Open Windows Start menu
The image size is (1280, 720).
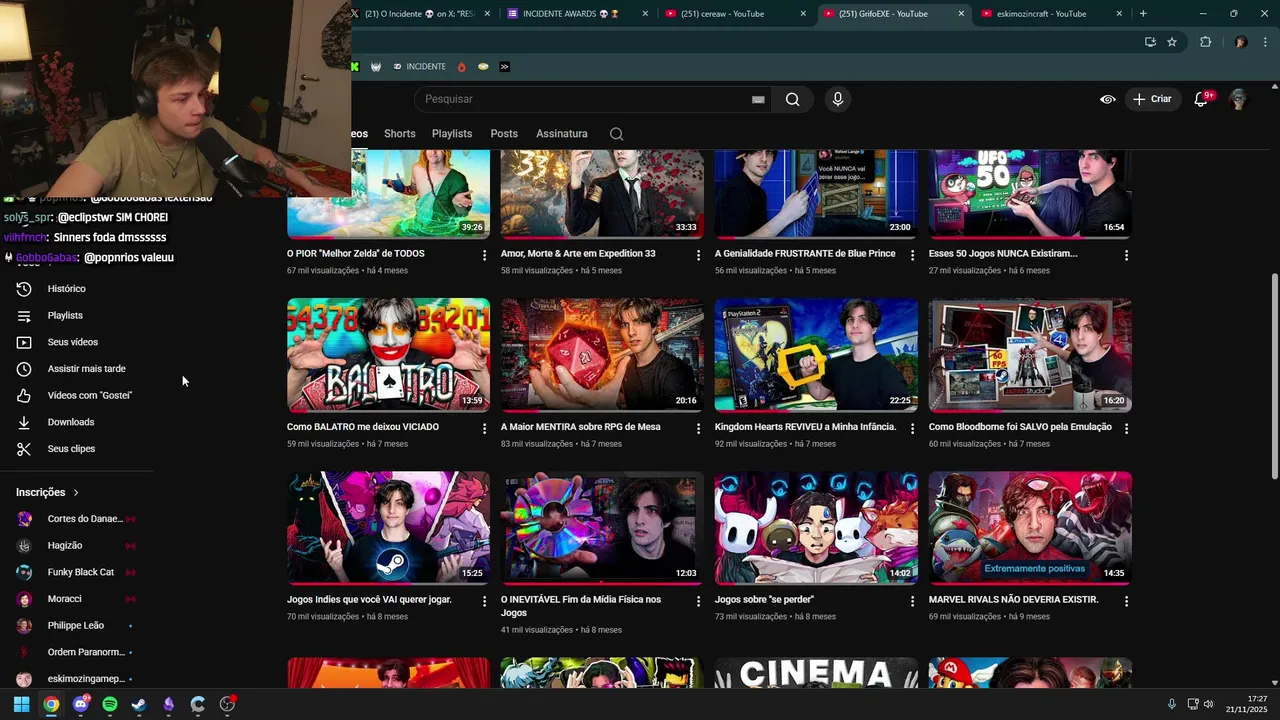pyautogui.click(x=21, y=704)
